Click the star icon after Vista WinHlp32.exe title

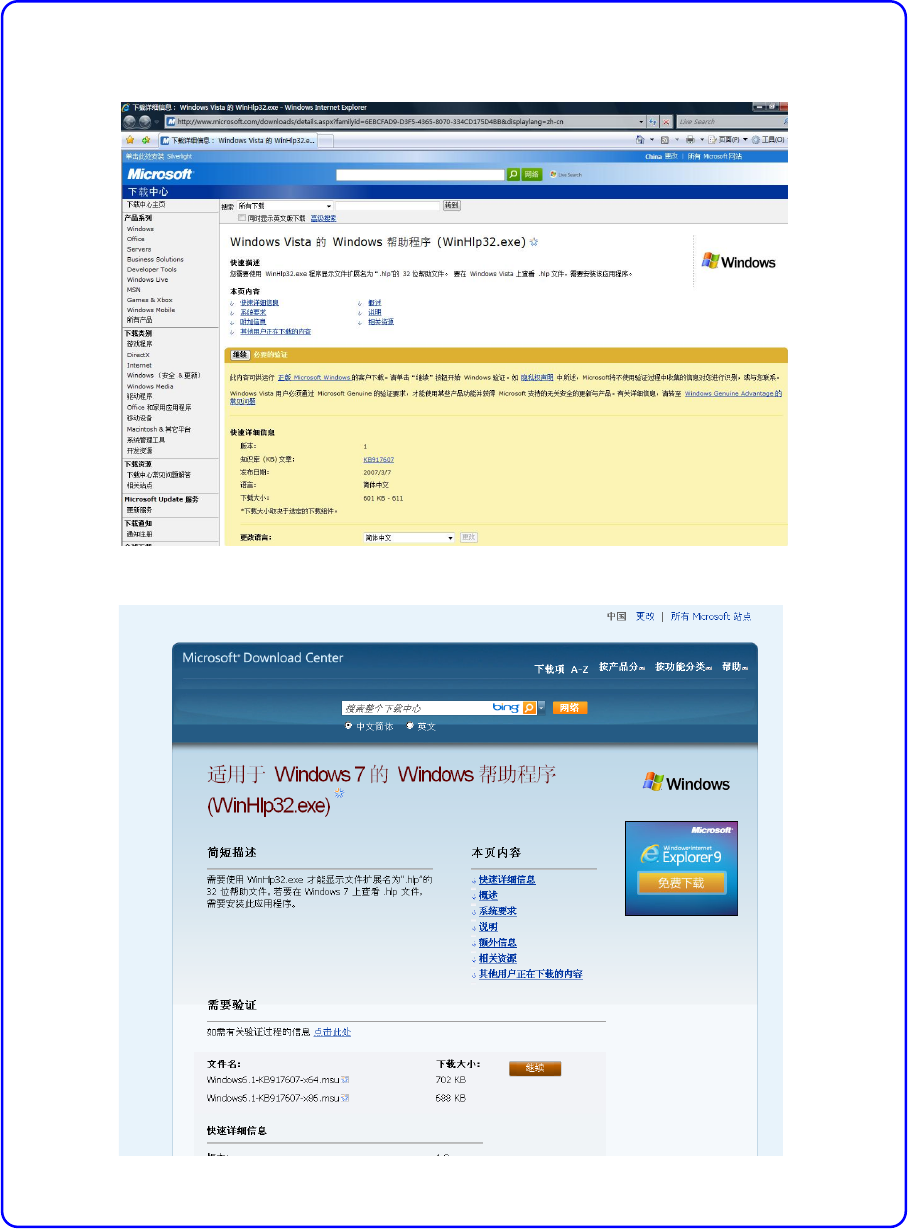pos(534,242)
